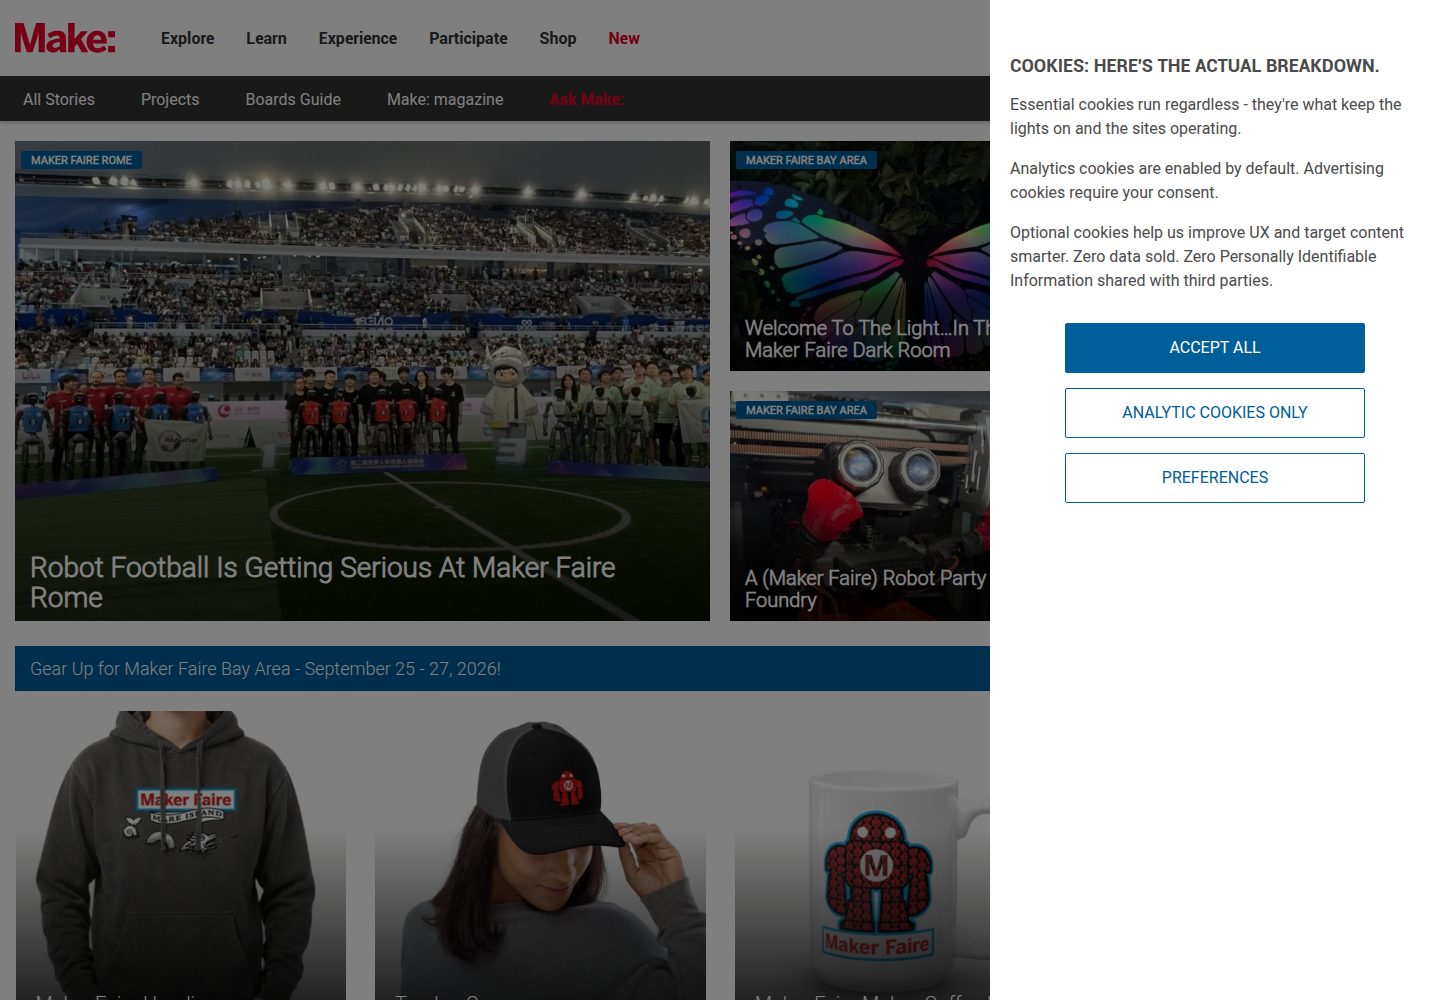Click cookie breakdown heading text
The height and width of the screenshot is (1000, 1440).
tap(1194, 66)
